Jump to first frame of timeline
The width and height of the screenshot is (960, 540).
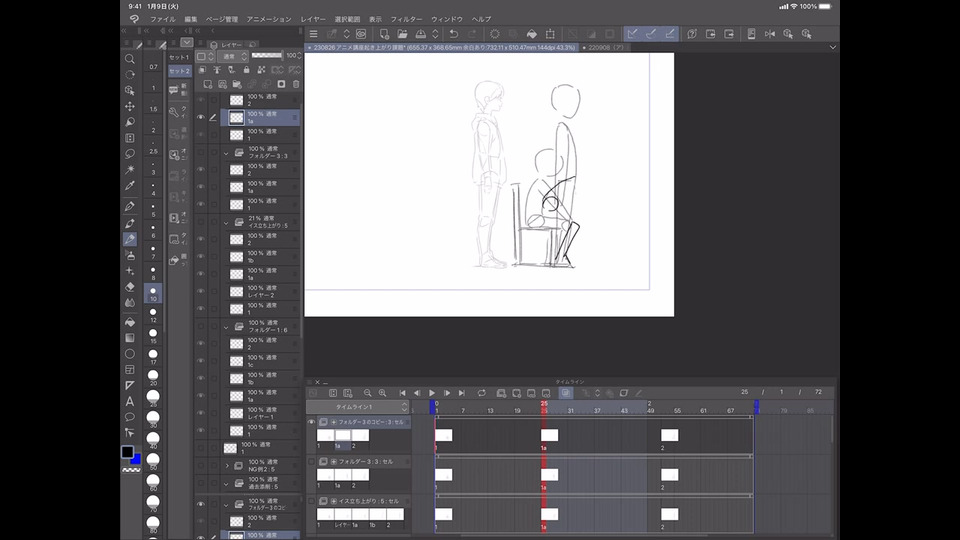pos(403,393)
